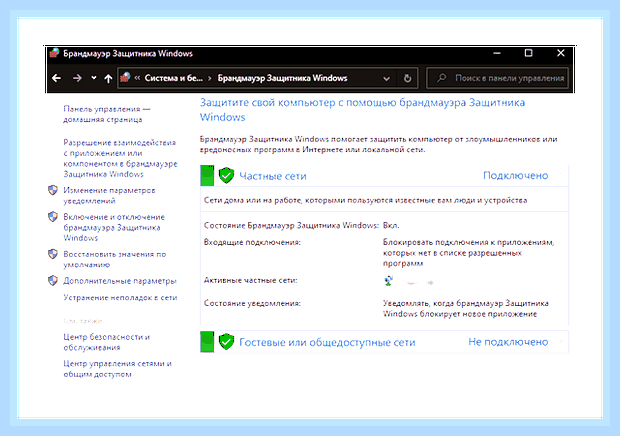620x436 pixels.
Task: Open 'Дополнительные параметры' link
Action: [120, 281]
